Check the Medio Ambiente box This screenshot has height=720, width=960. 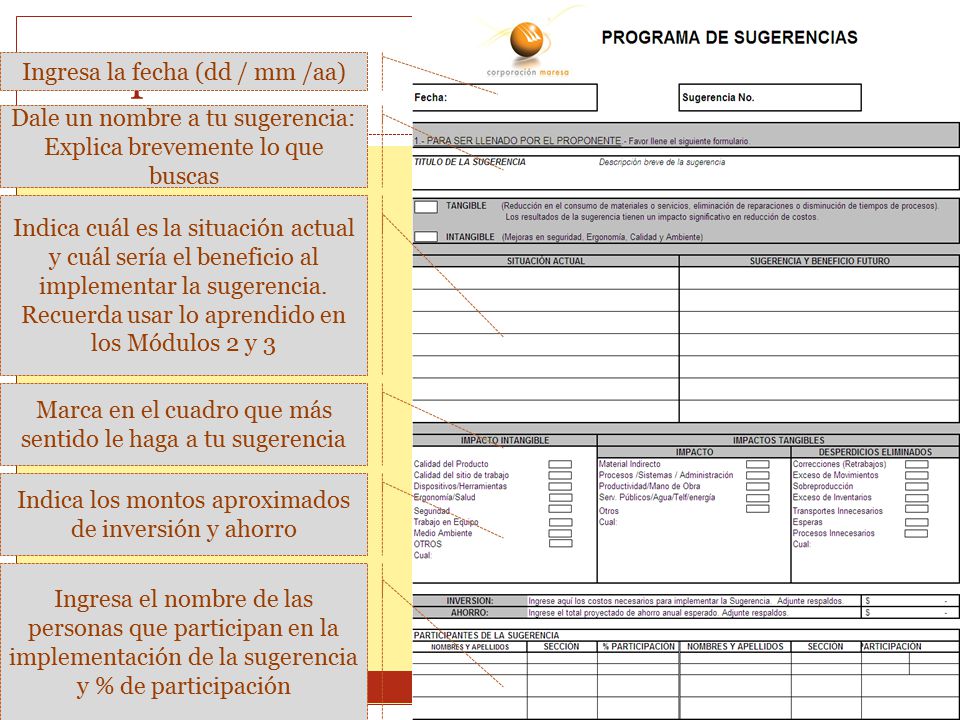pyautogui.click(x=560, y=533)
